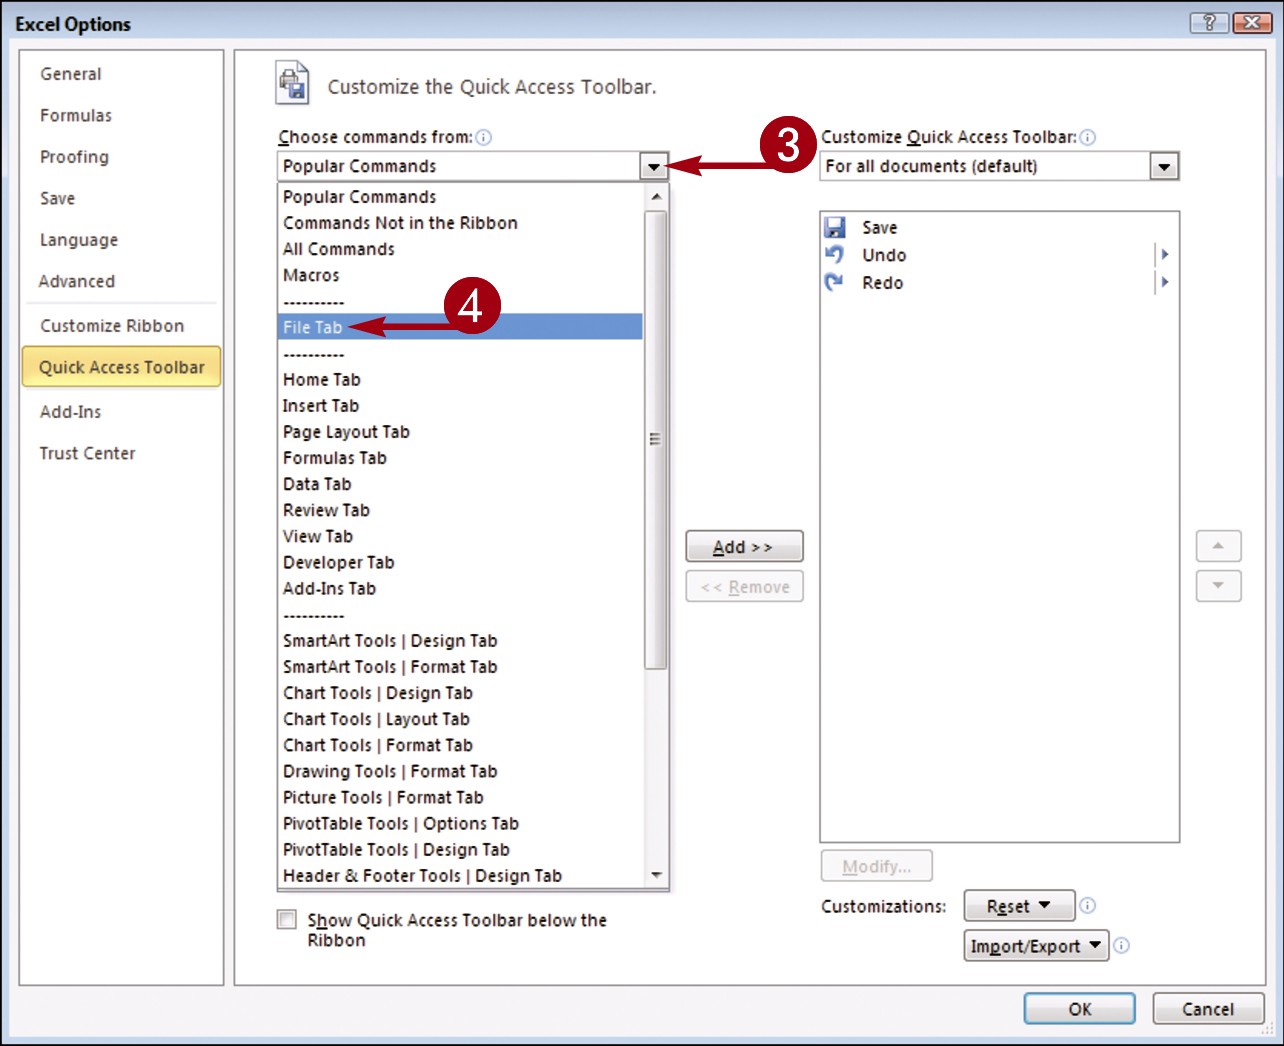This screenshot has width=1284, height=1046.
Task: Choose Formulas Tab option
Action: 460,458
